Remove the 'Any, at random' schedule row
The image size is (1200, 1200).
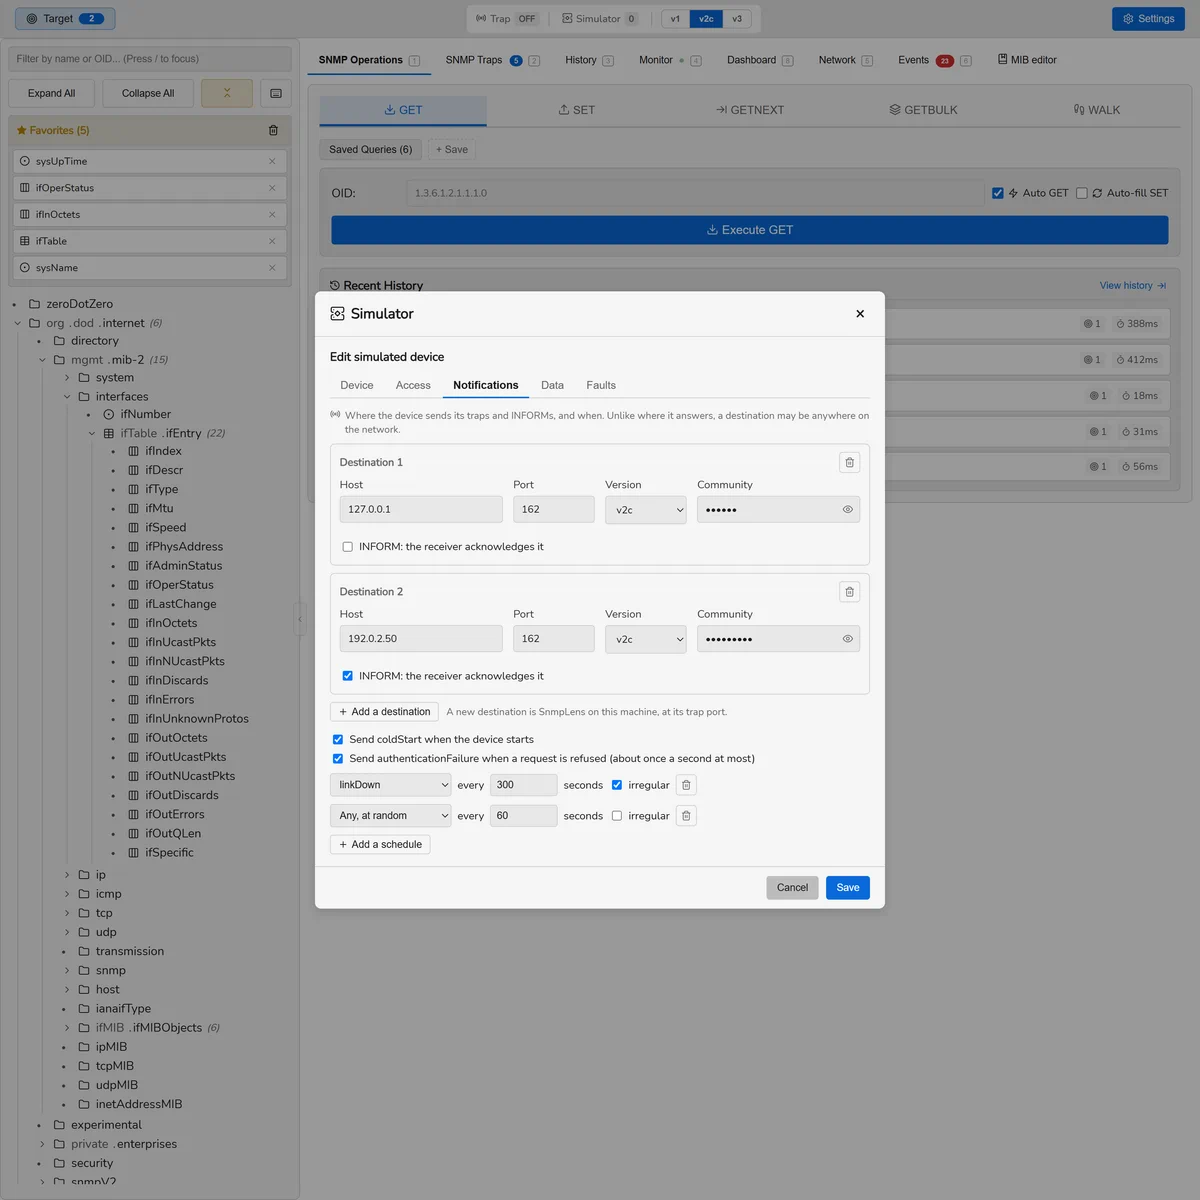(x=686, y=816)
